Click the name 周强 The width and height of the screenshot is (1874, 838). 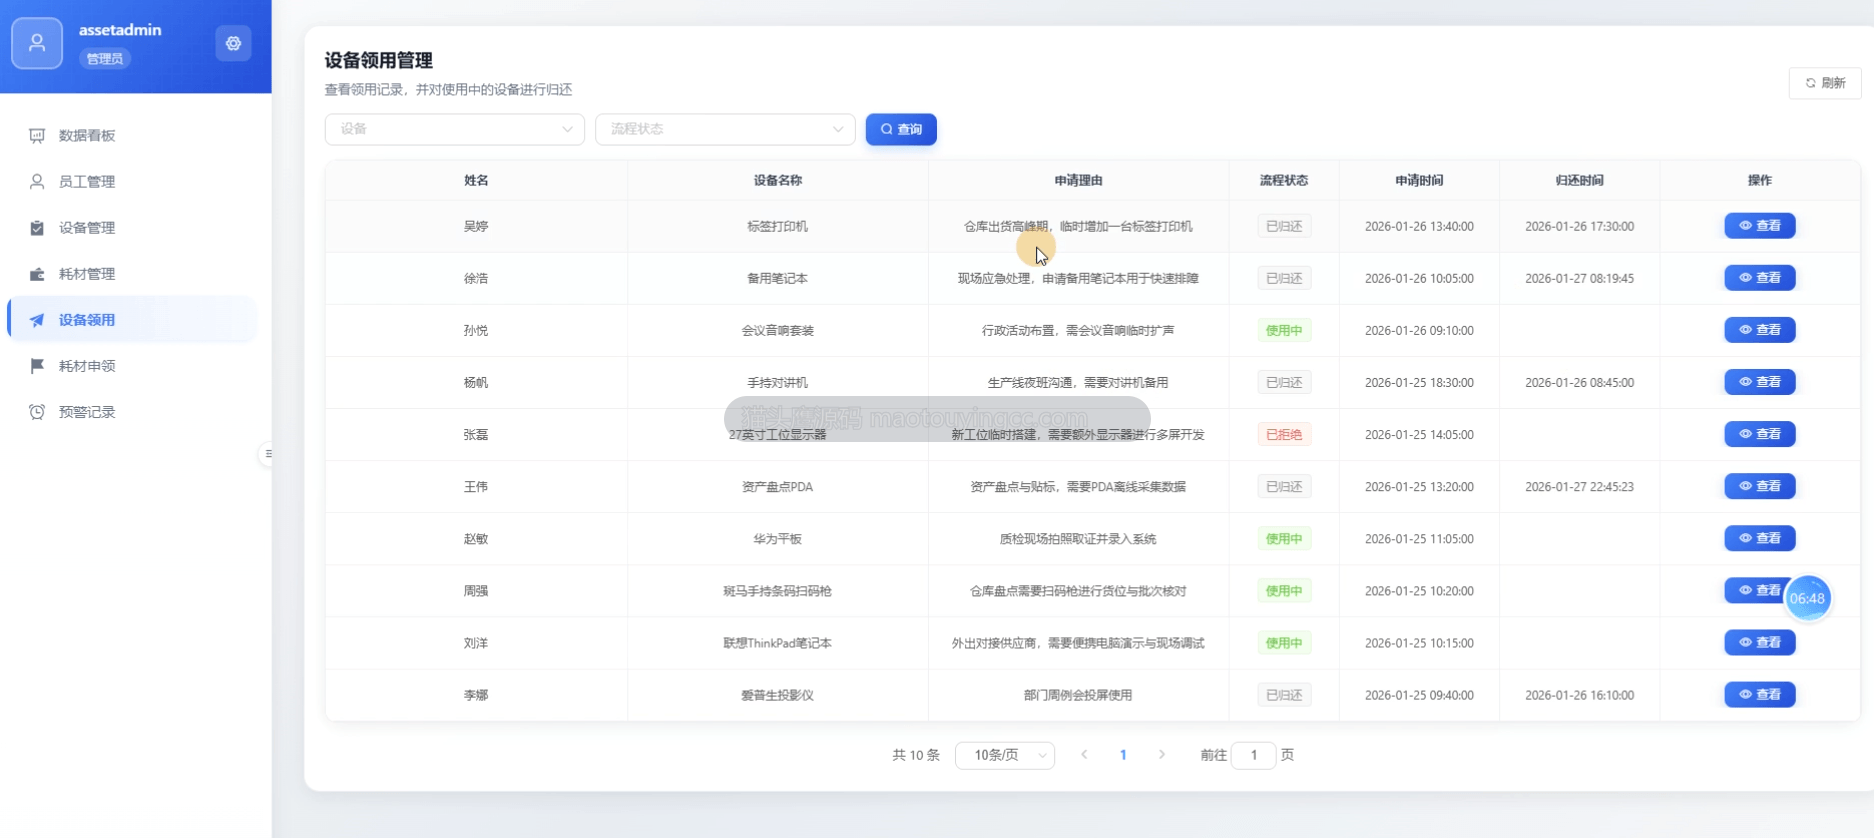coord(476,591)
